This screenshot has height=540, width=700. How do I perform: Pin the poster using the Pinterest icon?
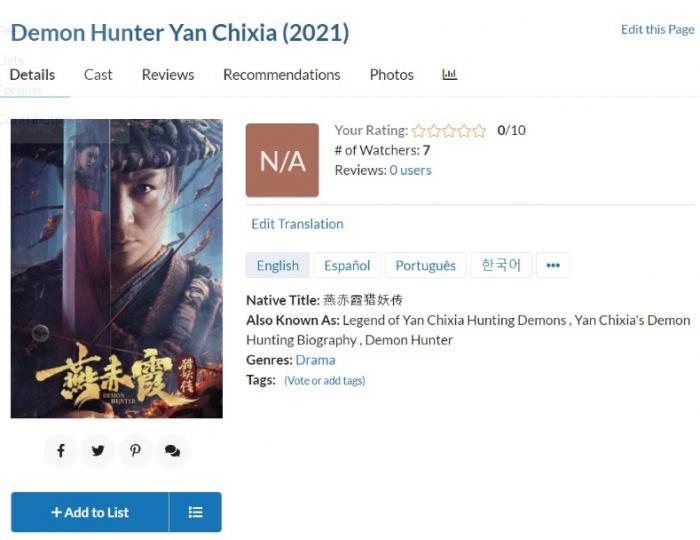click(x=135, y=451)
